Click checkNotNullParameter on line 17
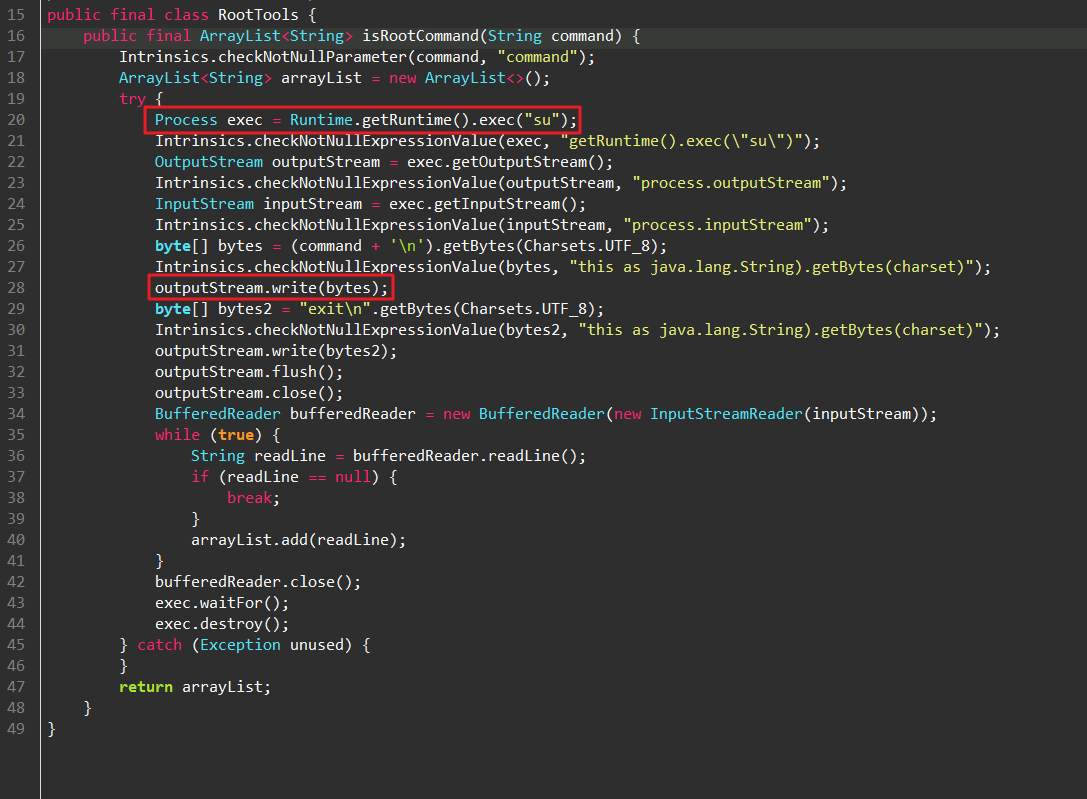Image resolution: width=1087 pixels, height=799 pixels. click(x=312, y=57)
